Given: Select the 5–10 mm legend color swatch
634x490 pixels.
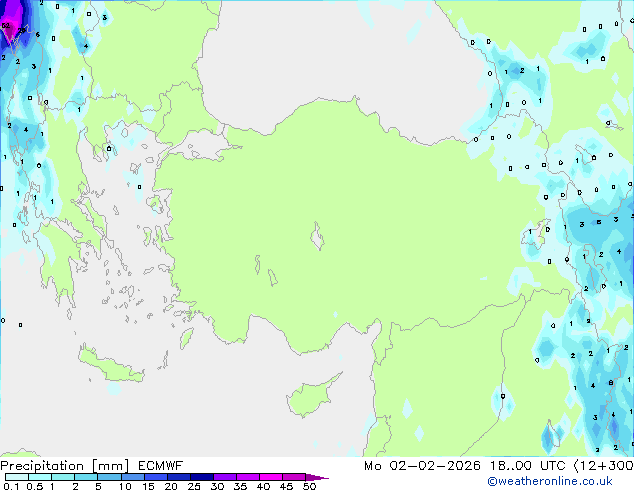Looking at the screenshot, I should [109, 477].
